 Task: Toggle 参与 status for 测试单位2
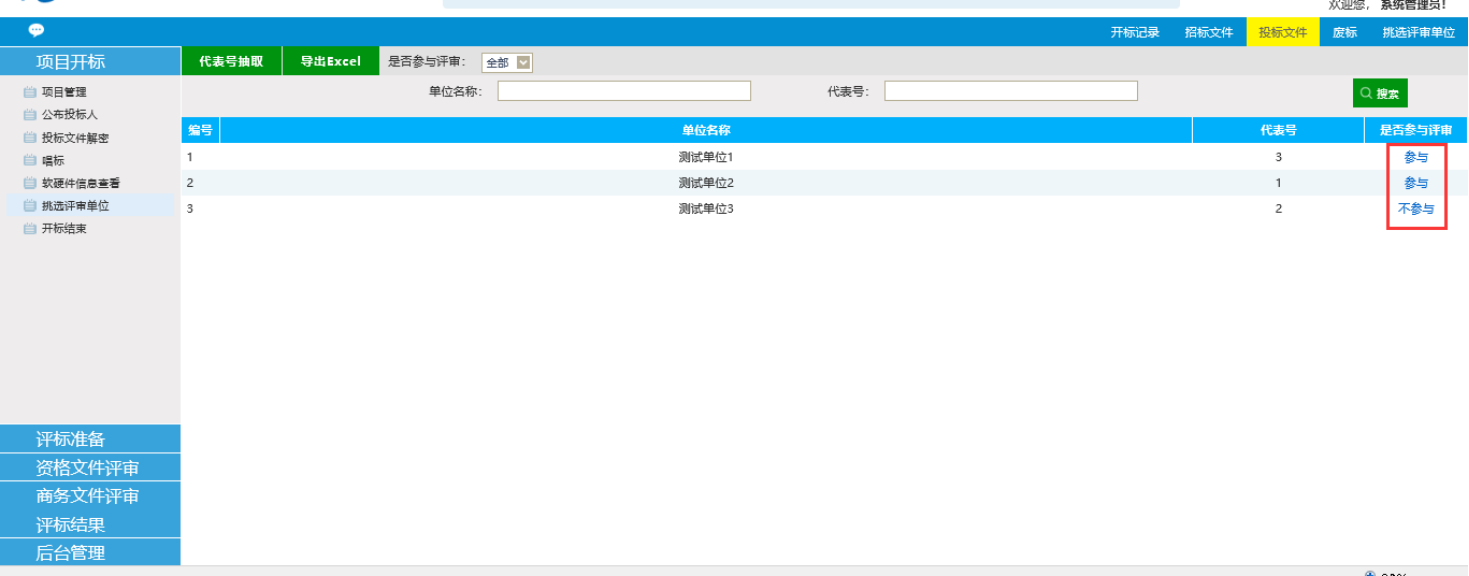tap(1416, 183)
